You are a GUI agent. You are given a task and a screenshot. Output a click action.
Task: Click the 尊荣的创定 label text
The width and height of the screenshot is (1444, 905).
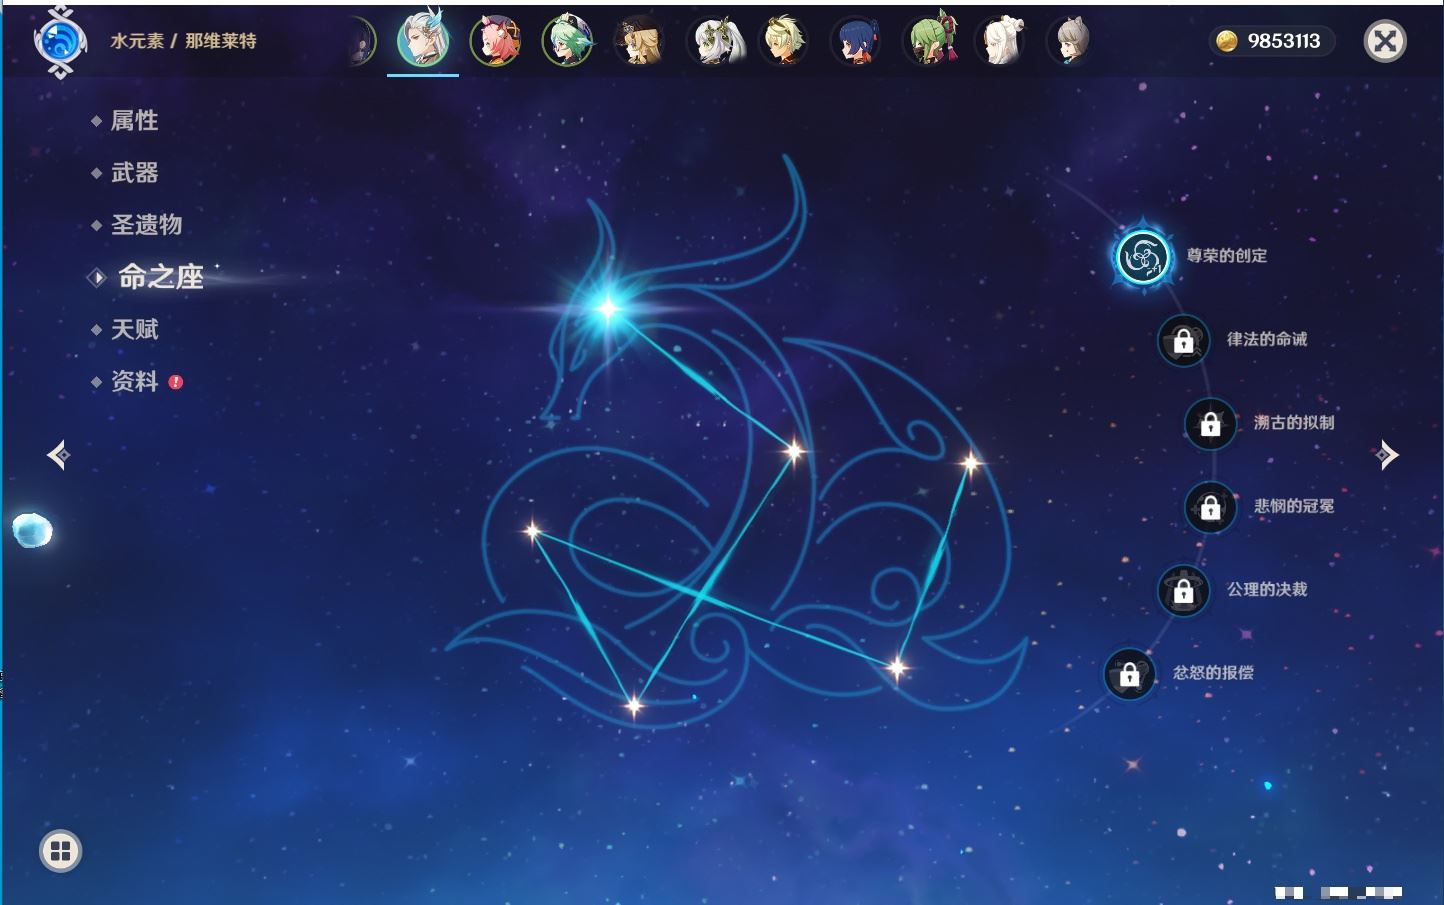click(x=1227, y=256)
